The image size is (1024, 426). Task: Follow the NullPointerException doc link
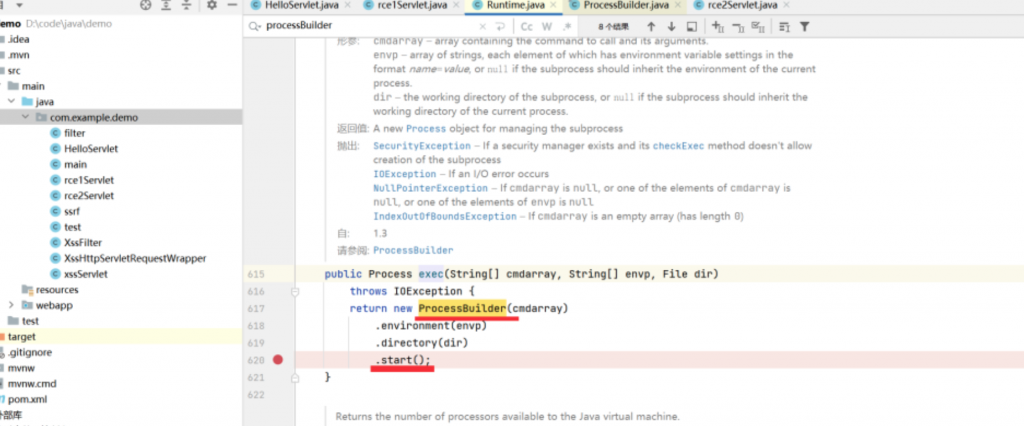click(x=432, y=188)
